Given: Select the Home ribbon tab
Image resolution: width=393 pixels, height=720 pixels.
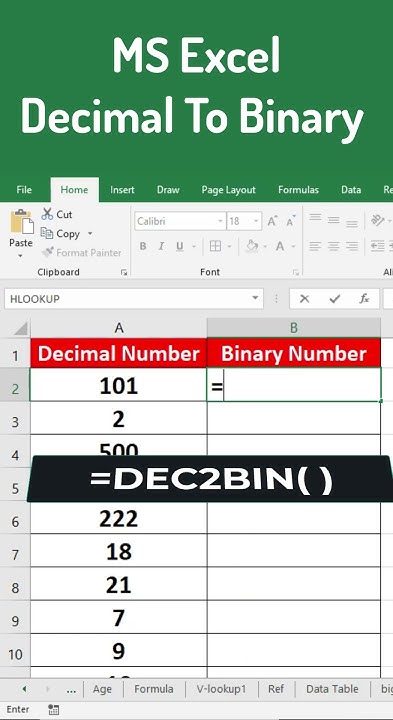Looking at the screenshot, I should click(x=74, y=190).
